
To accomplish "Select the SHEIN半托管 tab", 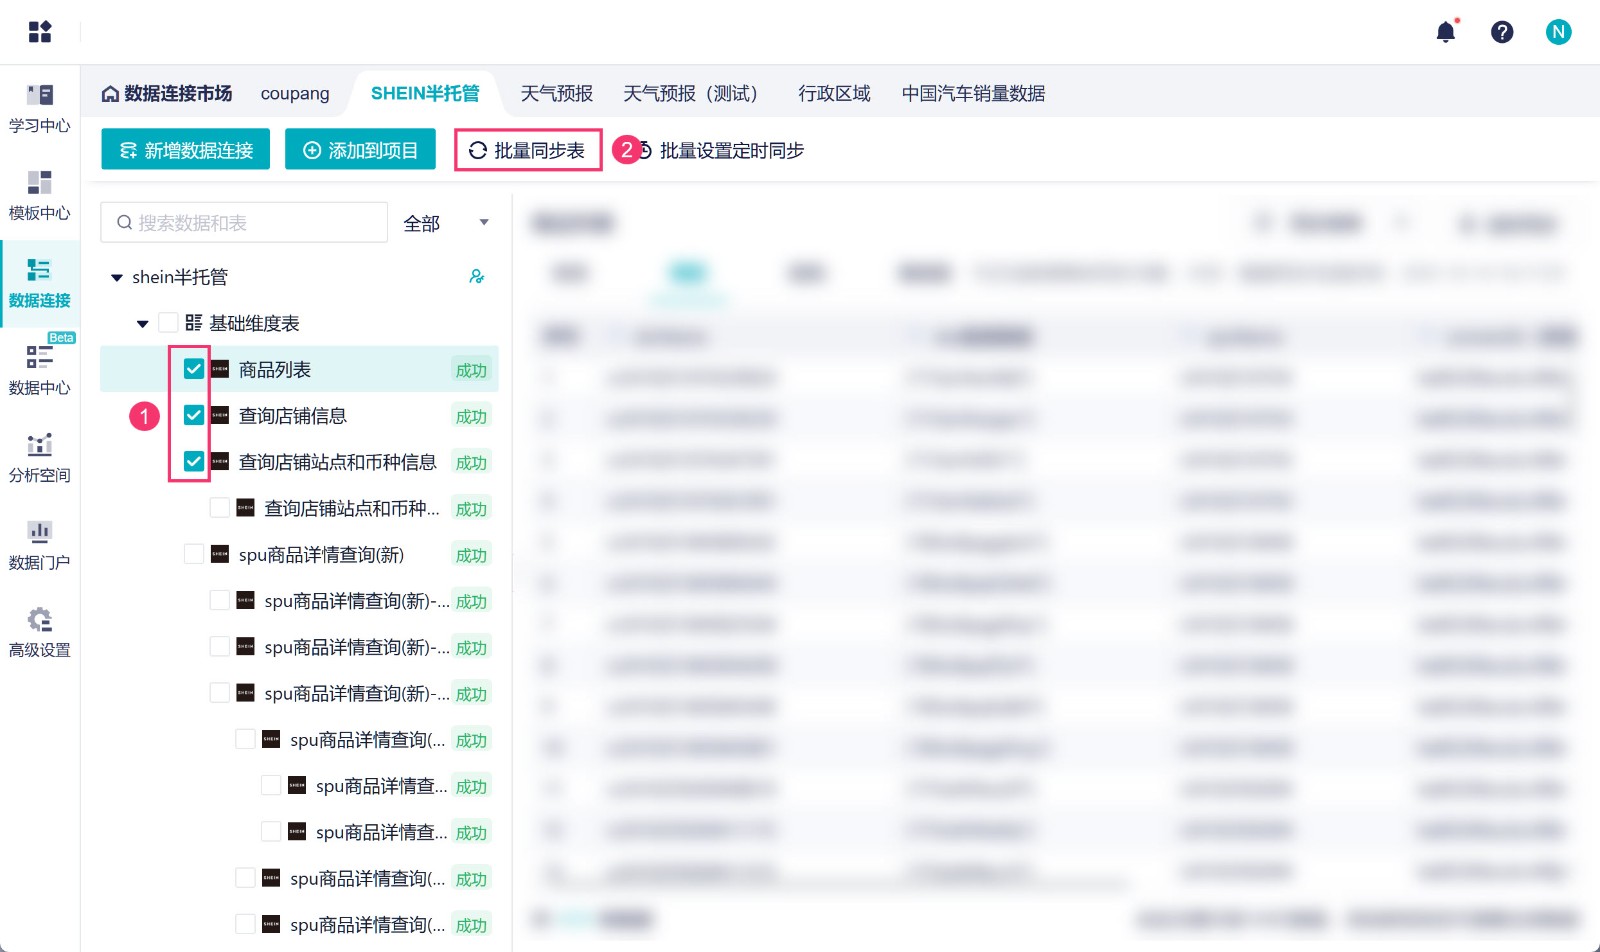I will 425,93.
